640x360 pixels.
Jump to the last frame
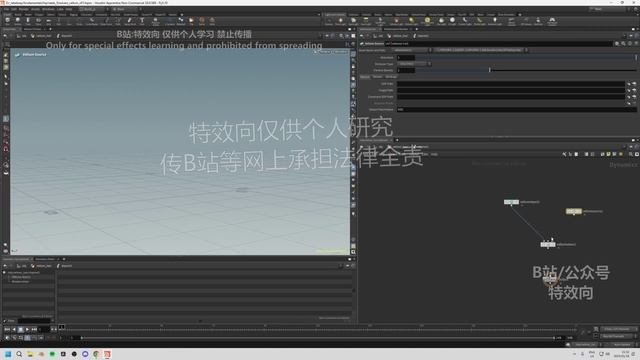pos(34,329)
